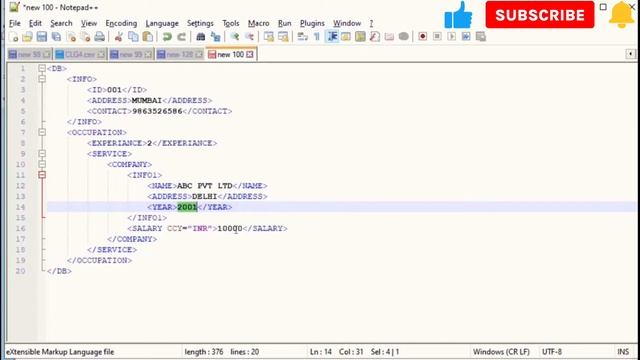Click the selected 2001 year value
The height and width of the screenshot is (360, 640).
point(187,207)
